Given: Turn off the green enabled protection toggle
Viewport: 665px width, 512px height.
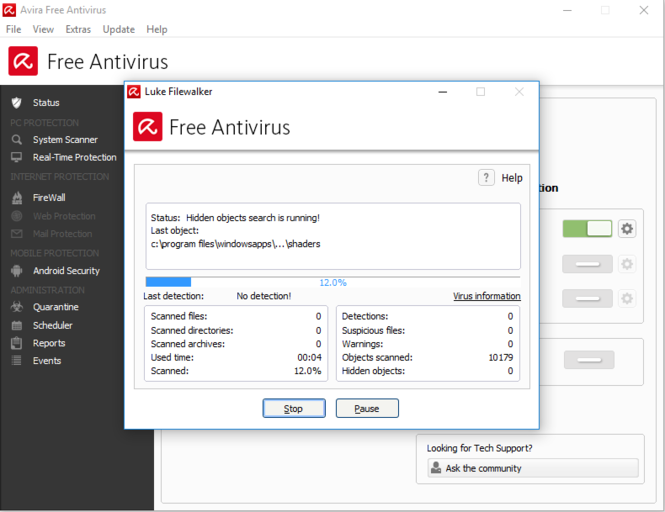Looking at the screenshot, I should point(587,229).
